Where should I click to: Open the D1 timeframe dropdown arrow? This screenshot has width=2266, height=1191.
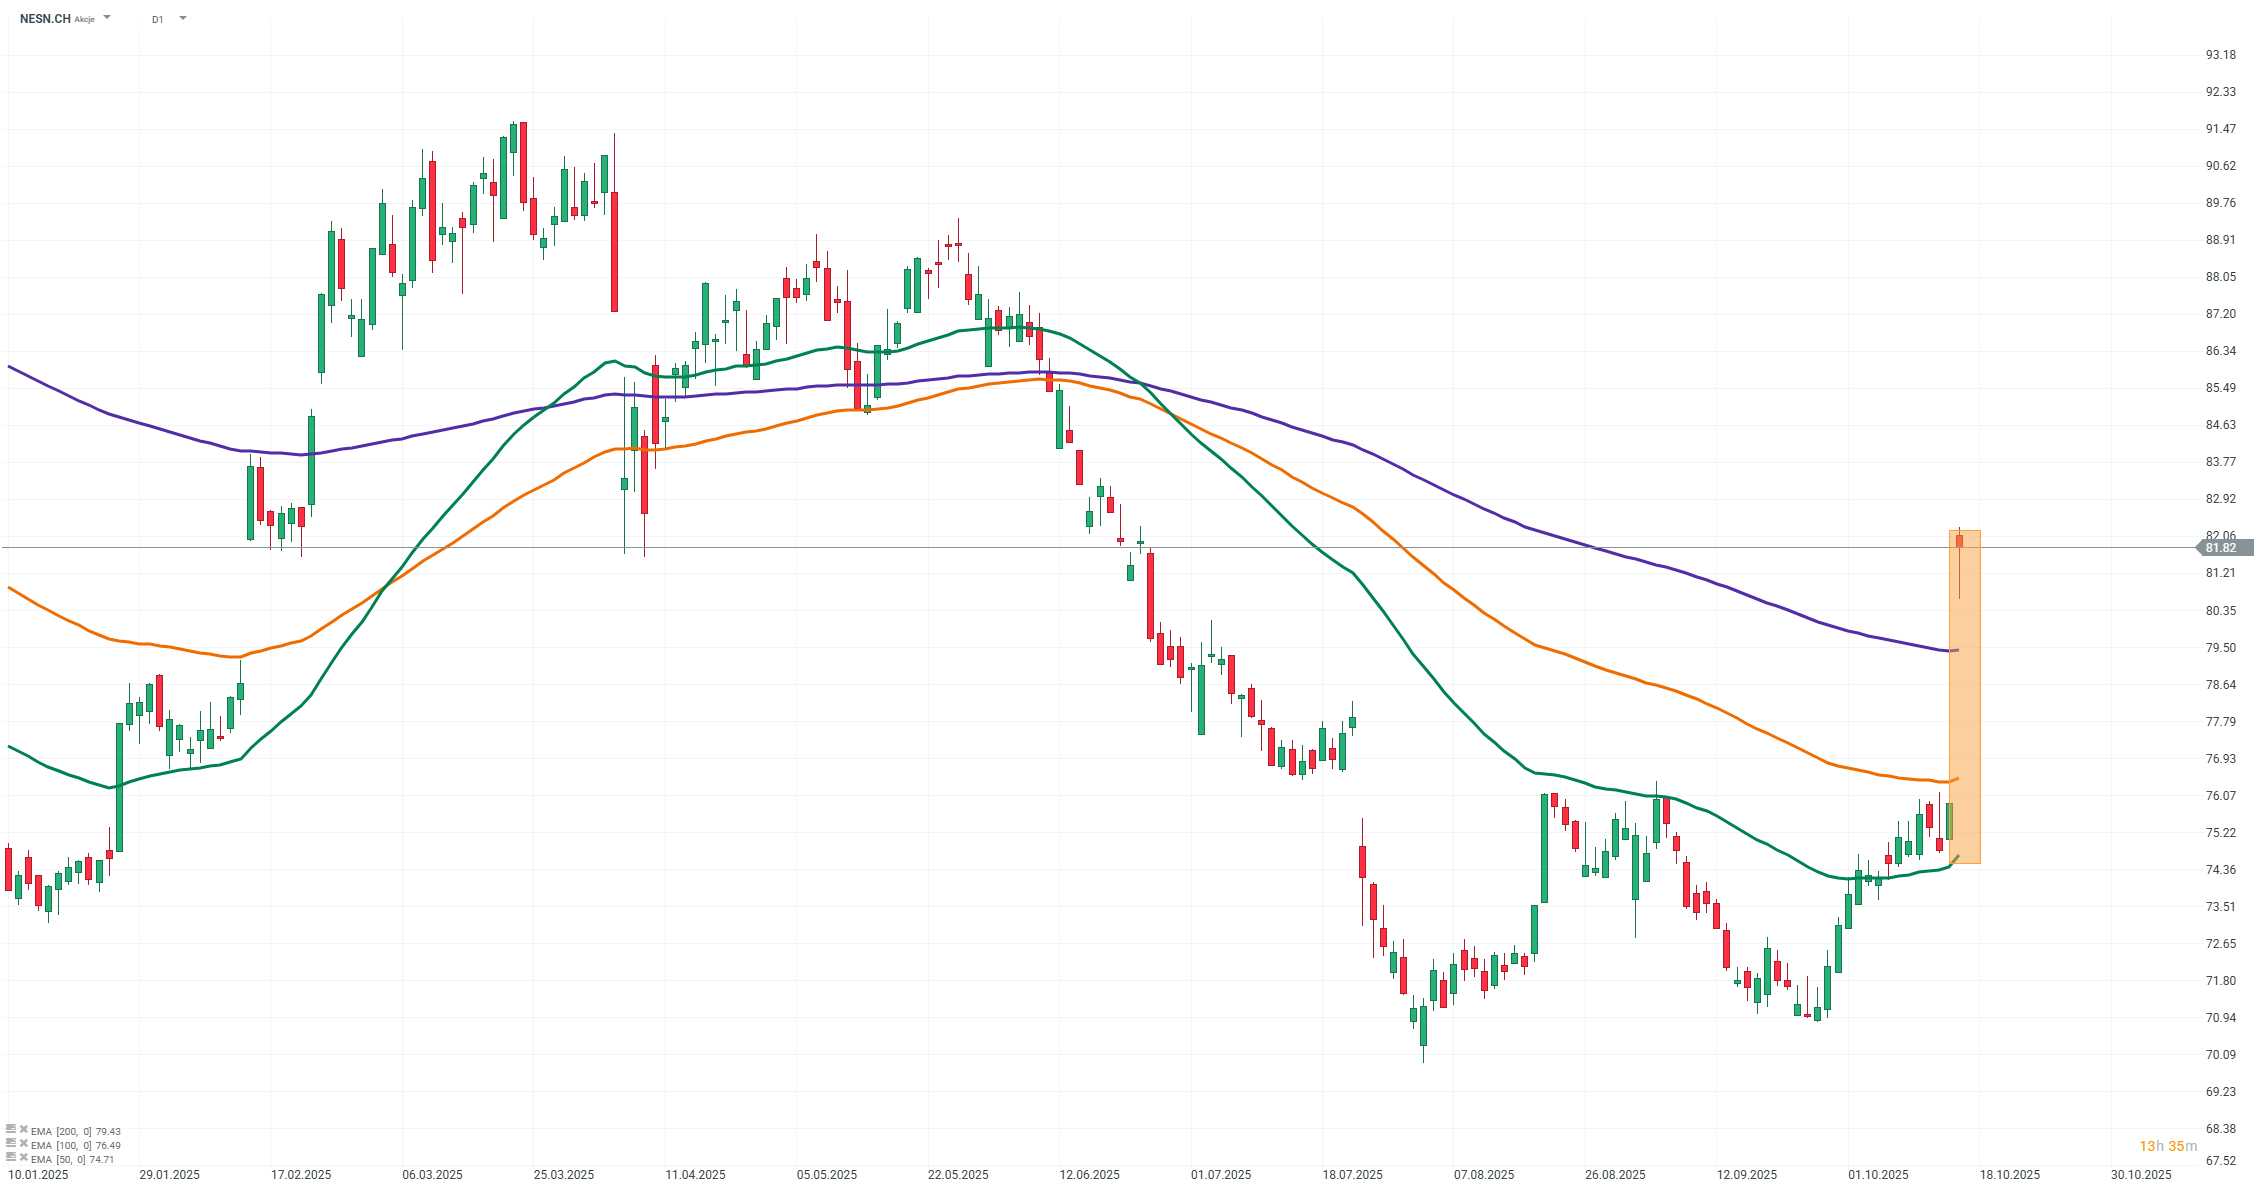[182, 18]
